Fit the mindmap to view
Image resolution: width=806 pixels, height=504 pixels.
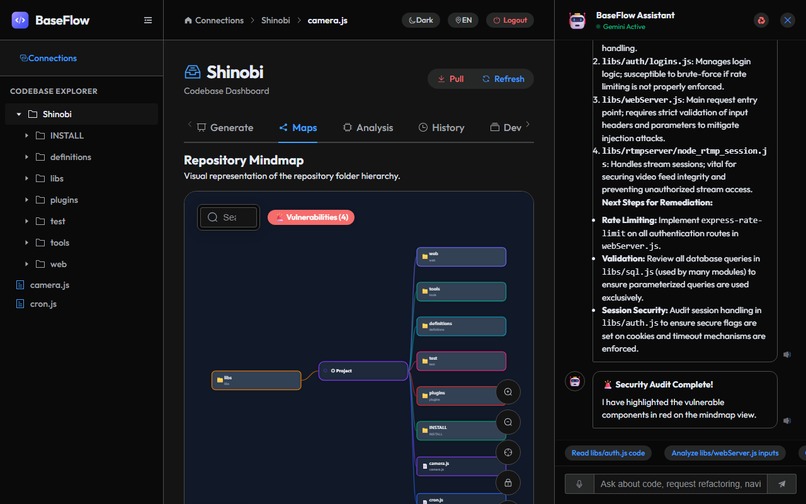tap(508, 453)
